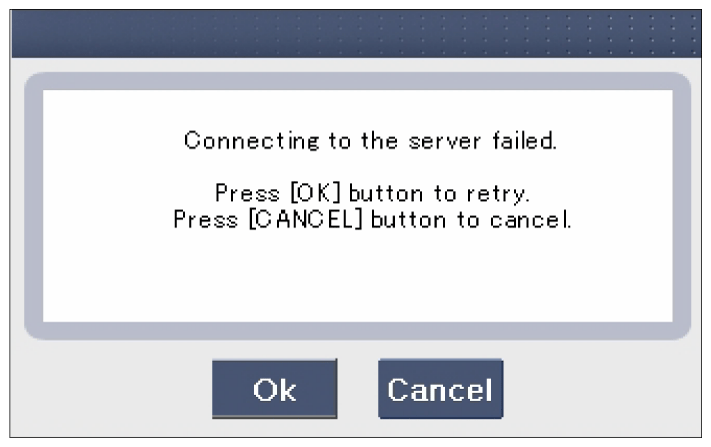This screenshot has height=447, width=711.
Task: Click the word "server" in the error message
Action: 444,141
